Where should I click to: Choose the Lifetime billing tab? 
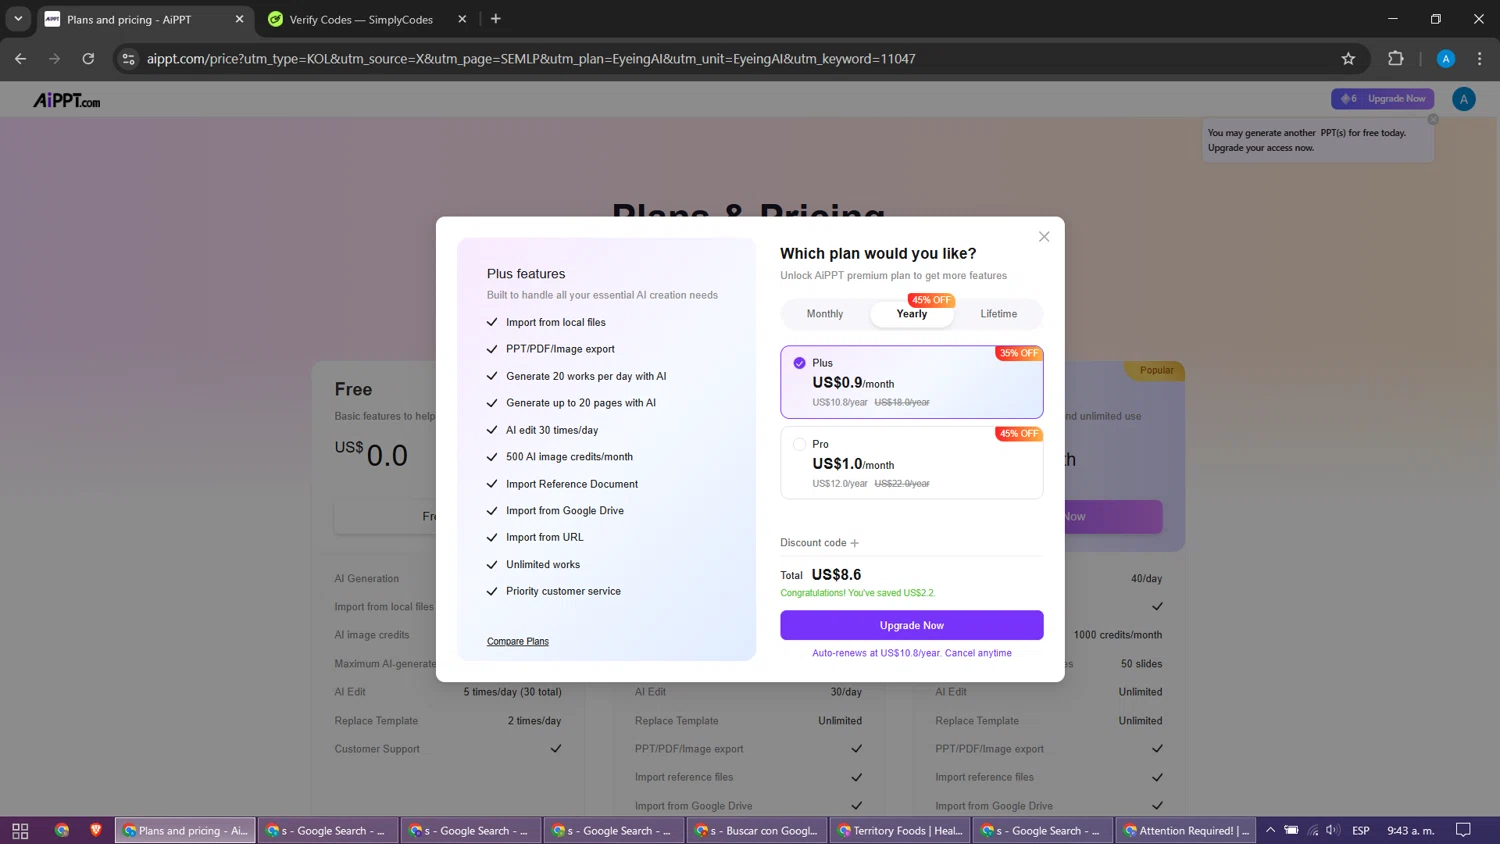998,314
